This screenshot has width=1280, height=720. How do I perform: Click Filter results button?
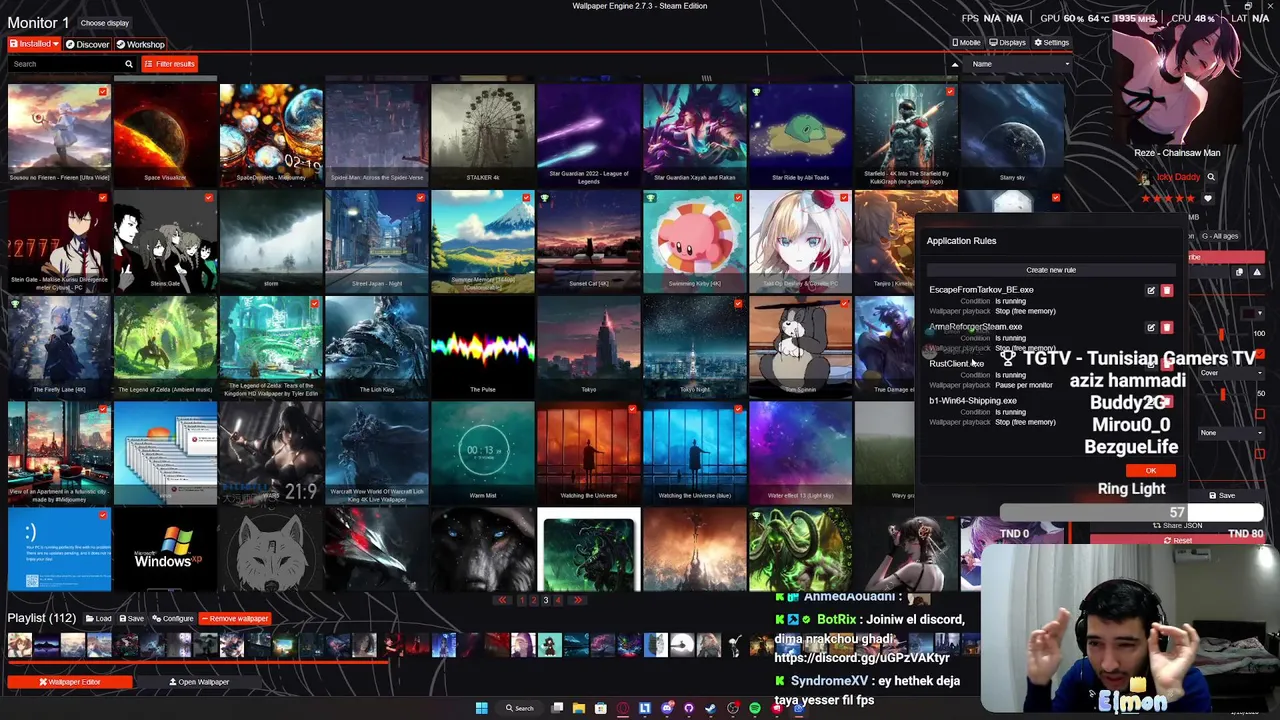pos(169,64)
